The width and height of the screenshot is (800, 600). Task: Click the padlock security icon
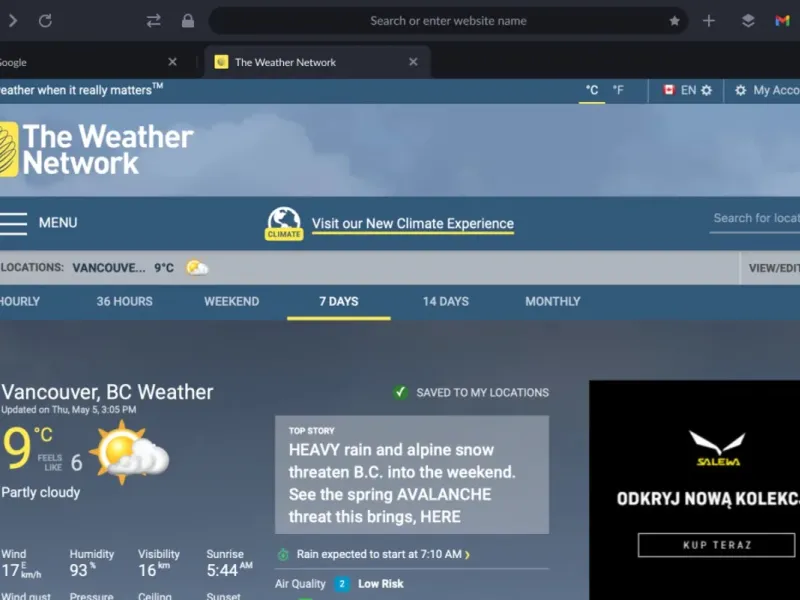coord(188,21)
